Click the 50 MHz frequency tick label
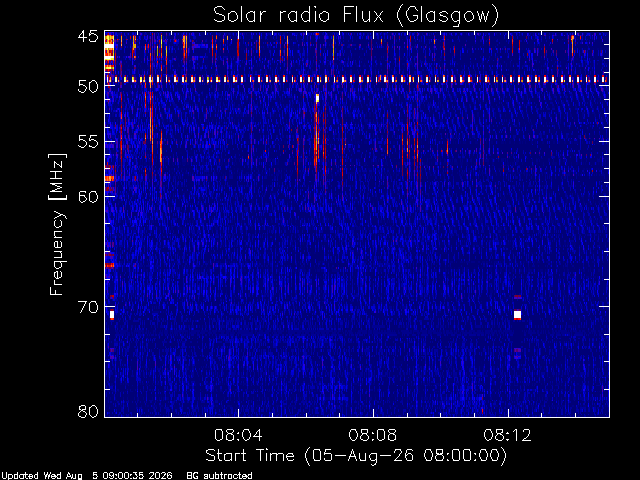 [88, 87]
